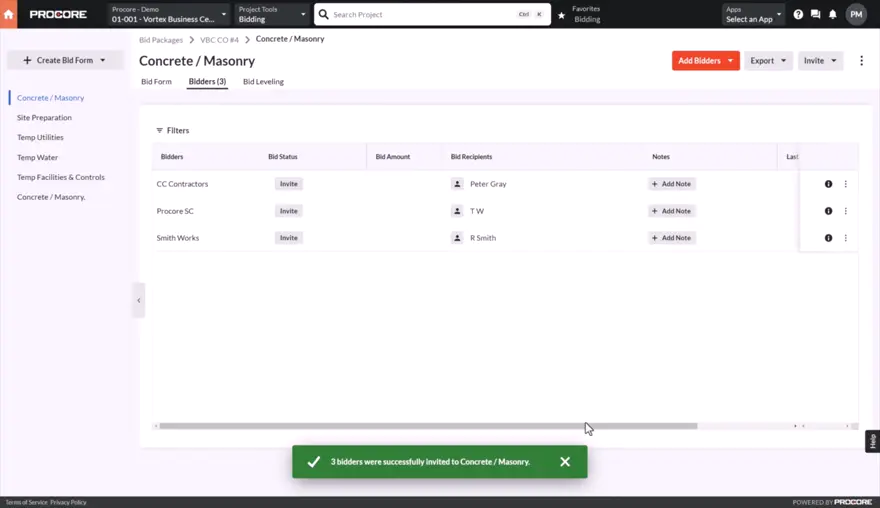Open the Filters control

pyautogui.click(x=173, y=130)
